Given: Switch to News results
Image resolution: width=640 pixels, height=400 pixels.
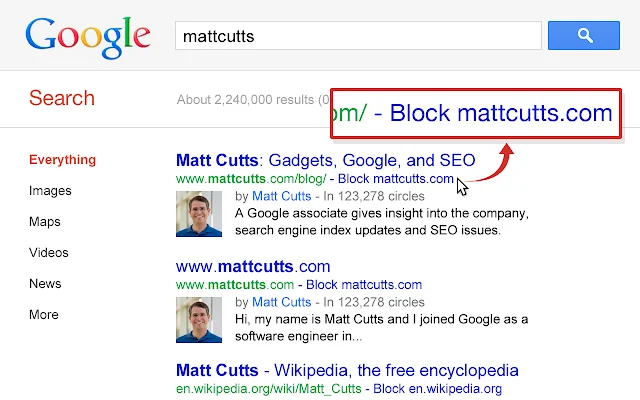Looking at the screenshot, I should [45, 284].
